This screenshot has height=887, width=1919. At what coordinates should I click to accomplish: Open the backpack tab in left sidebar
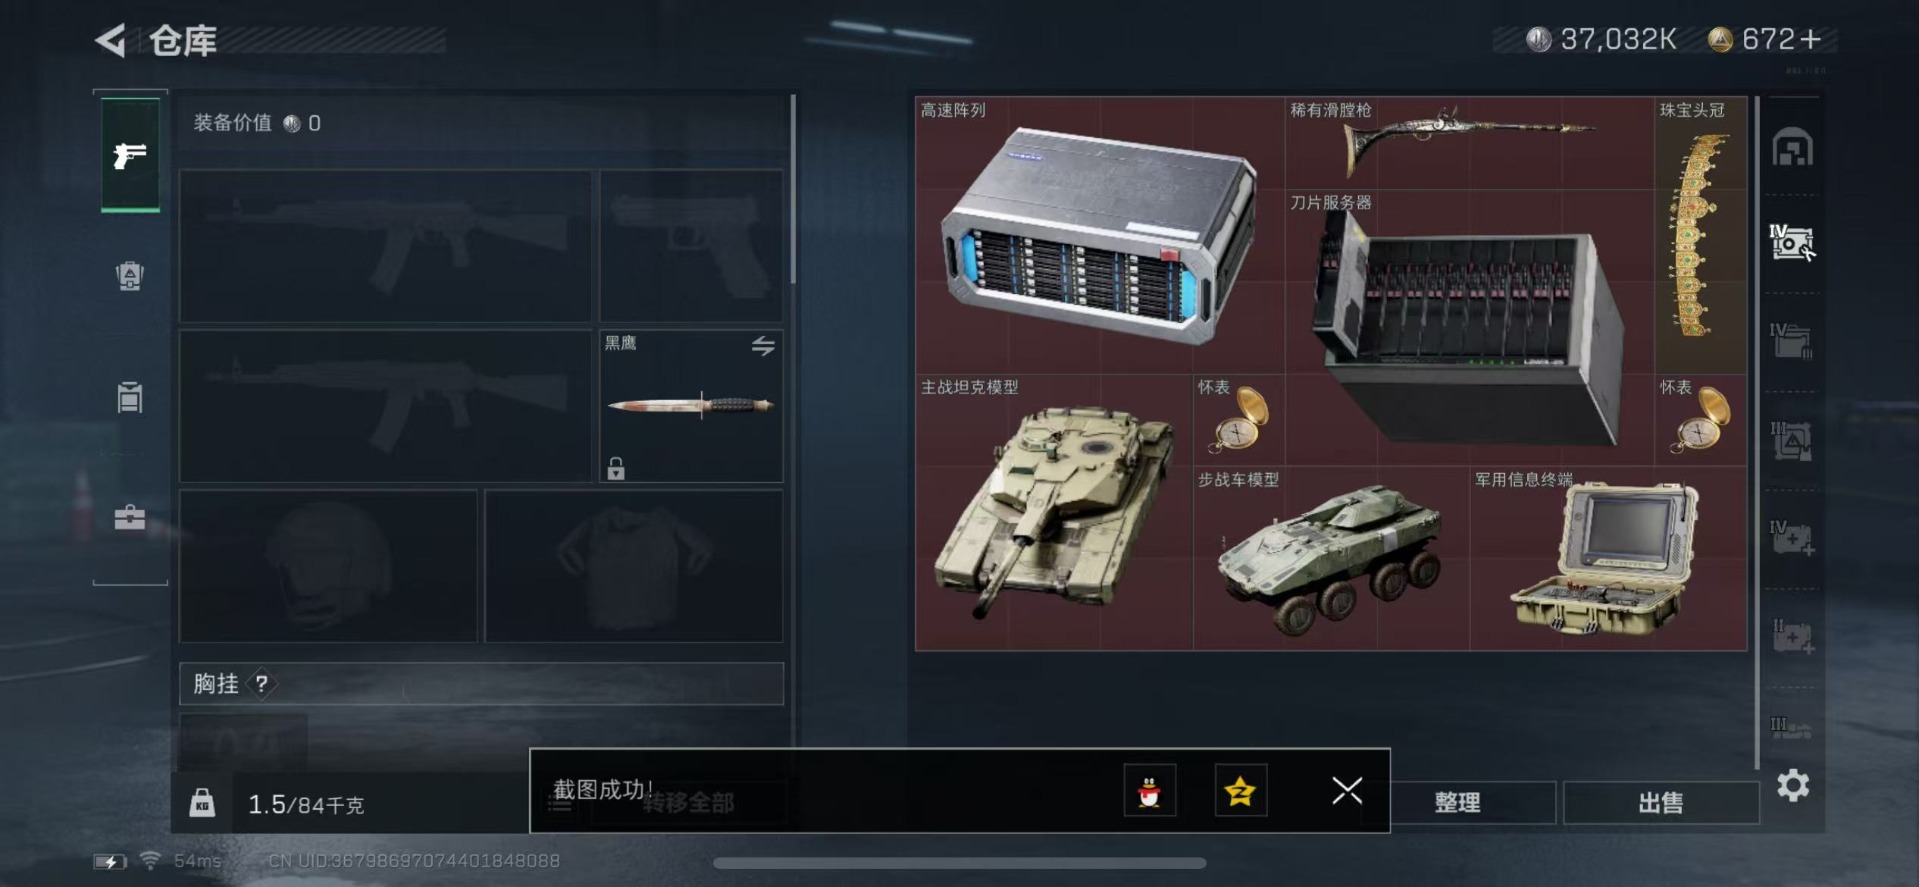[130, 275]
